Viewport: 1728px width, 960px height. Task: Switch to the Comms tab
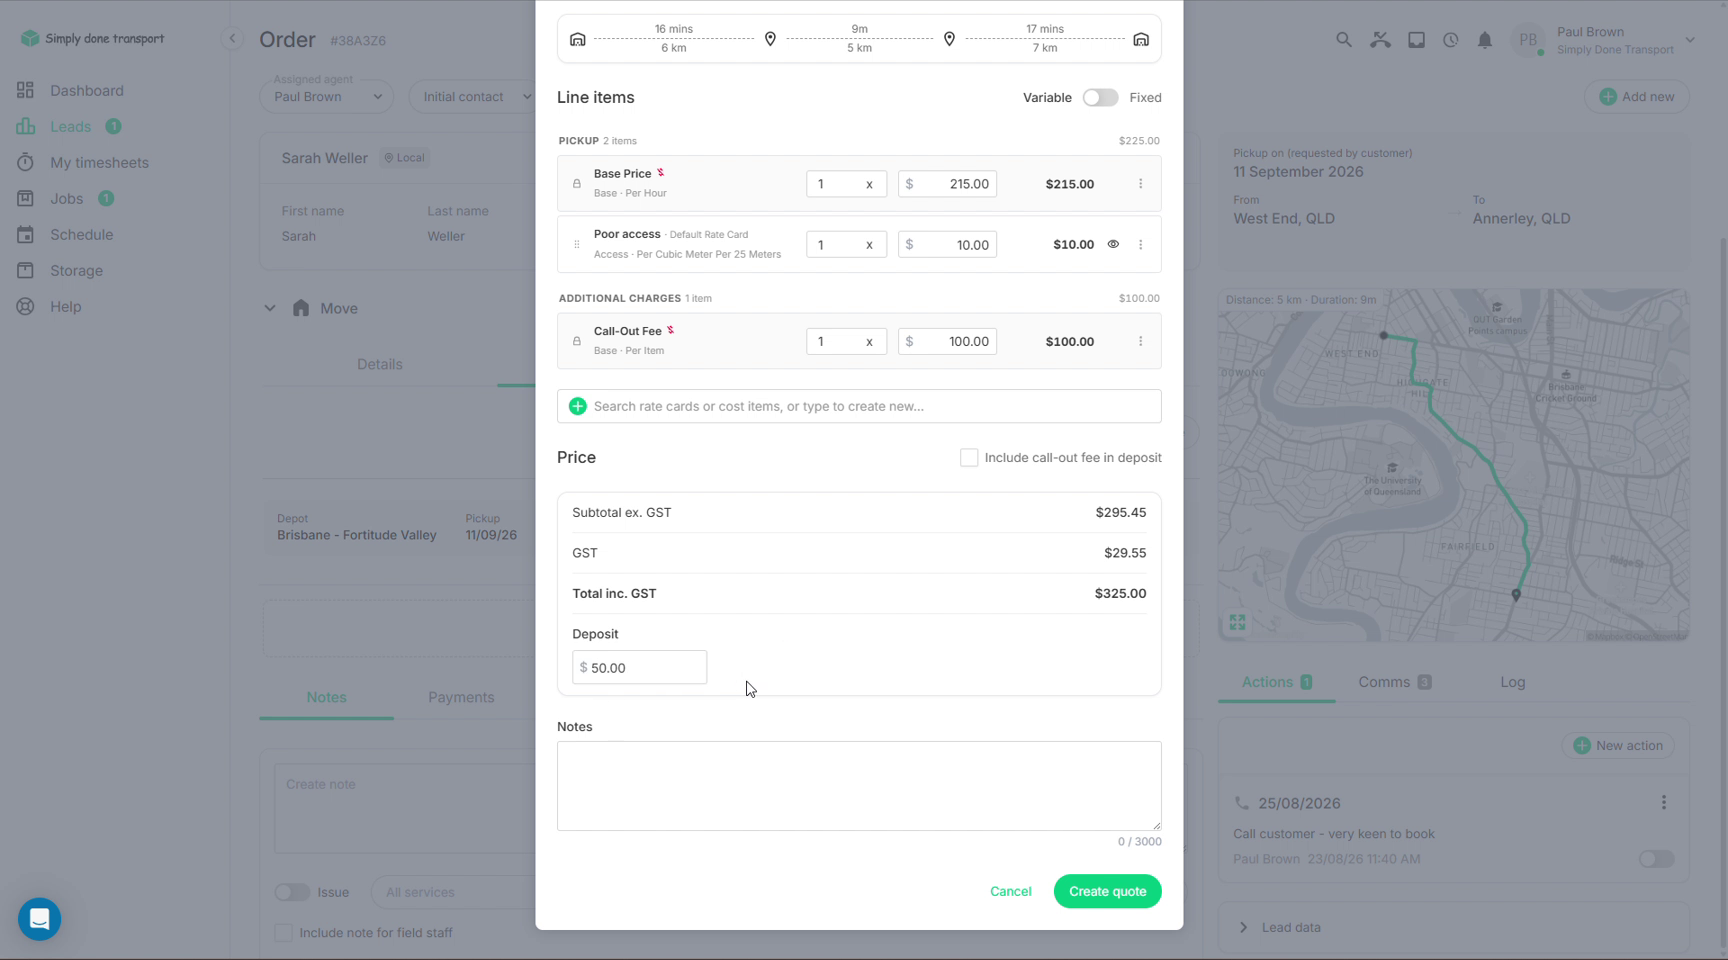point(1394,682)
